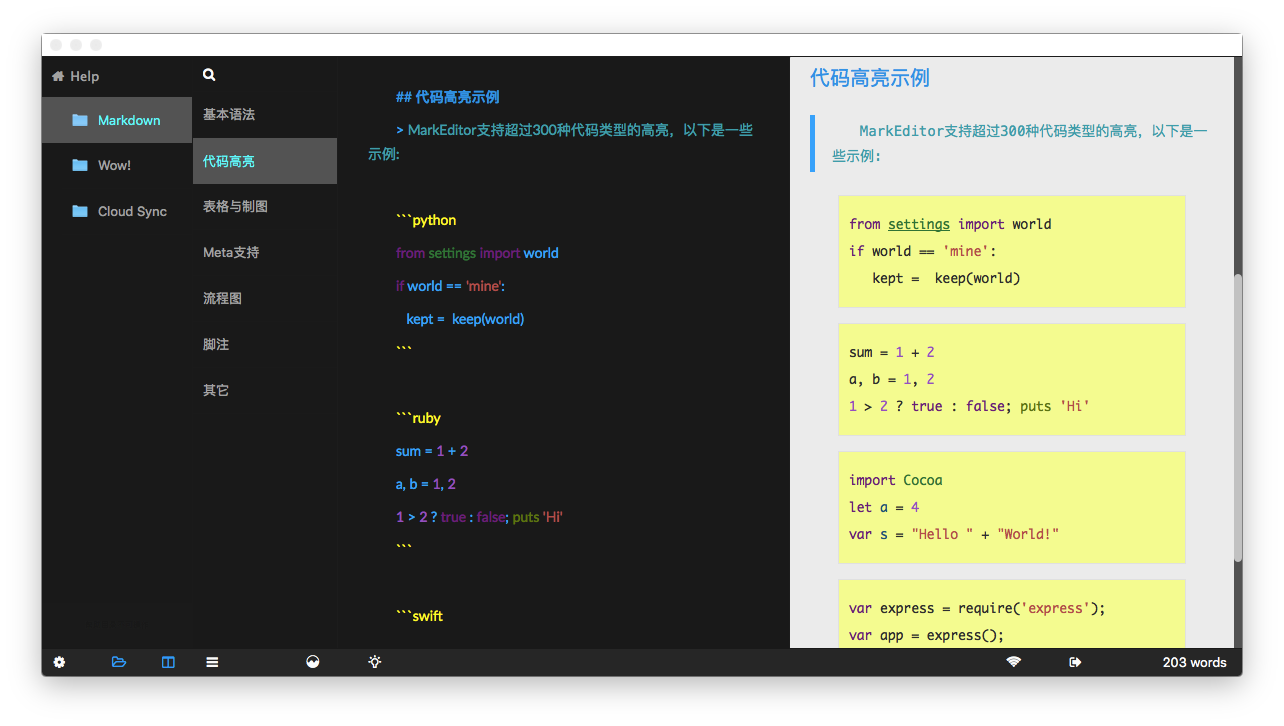Click 'kept = keep(world)' in preview

(946, 278)
